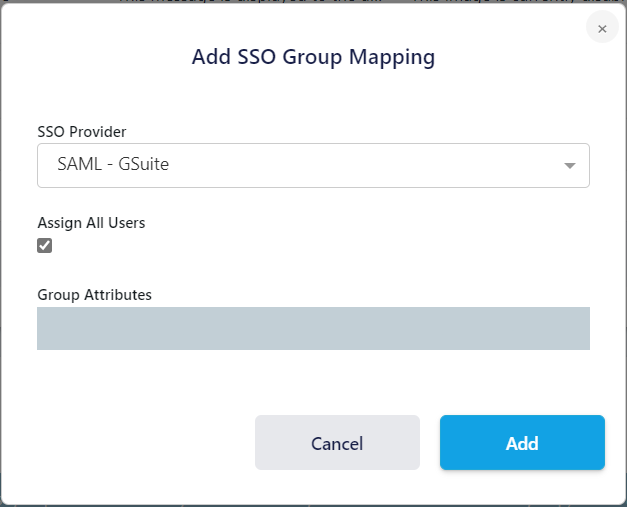The image size is (627, 507).
Task: Click the SSO Provider label
Action: coord(82,131)
